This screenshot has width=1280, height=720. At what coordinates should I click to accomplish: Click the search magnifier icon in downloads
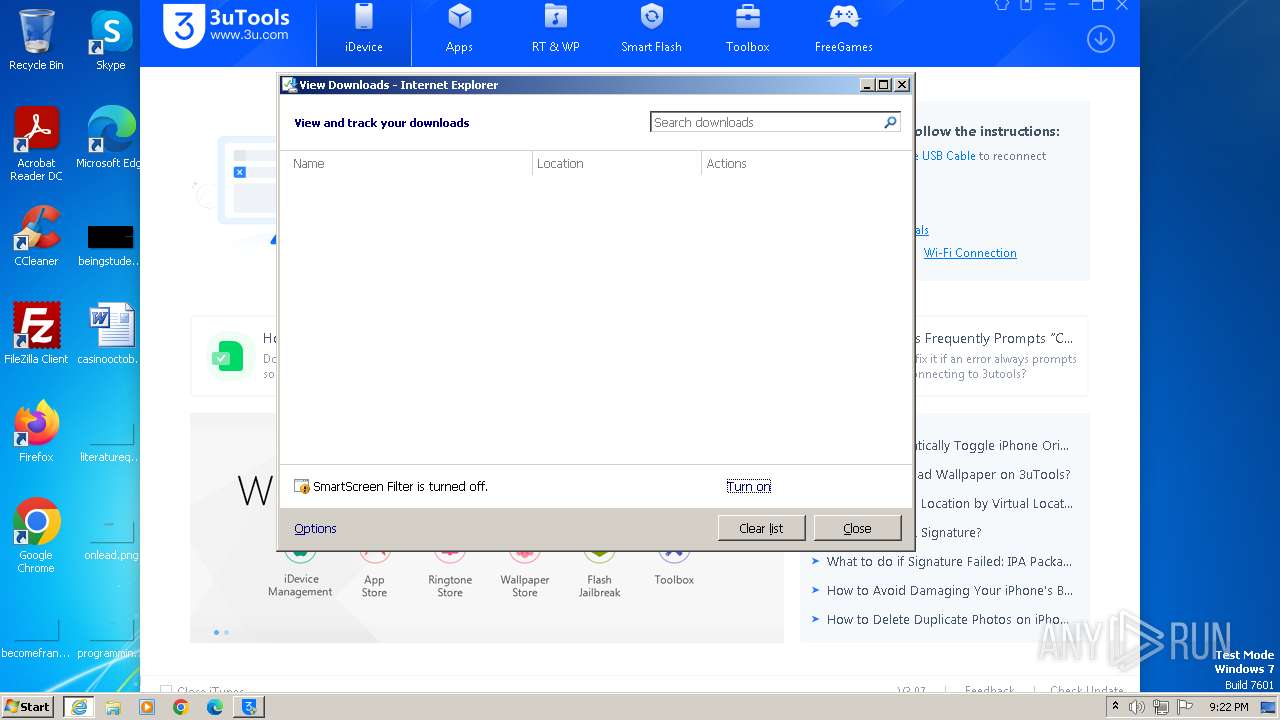point(890,122)
